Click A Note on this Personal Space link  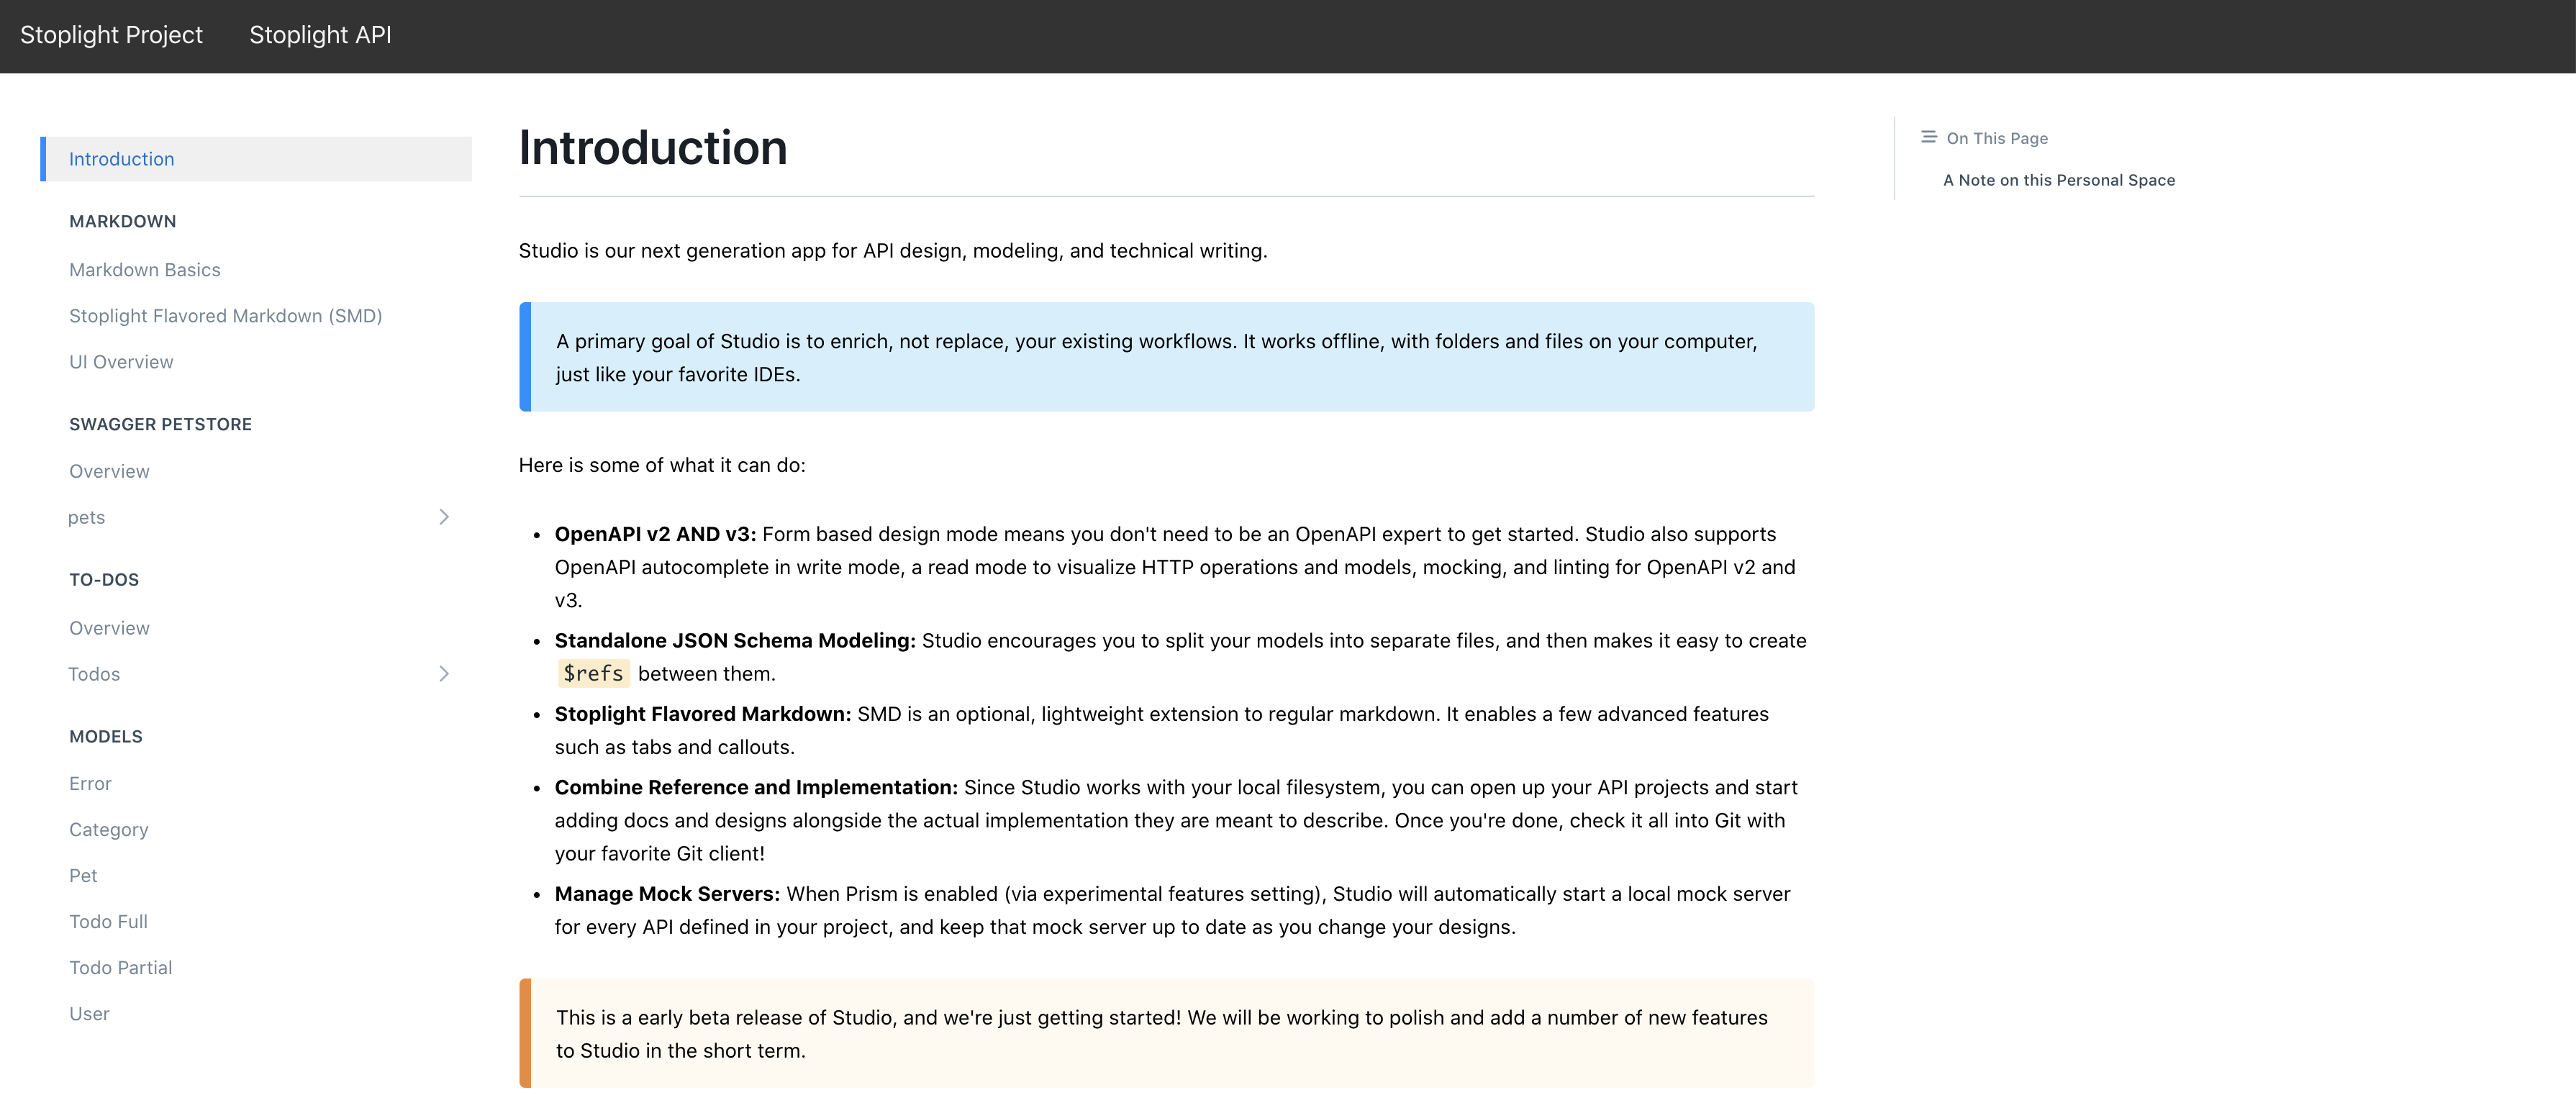(2060, 179)
